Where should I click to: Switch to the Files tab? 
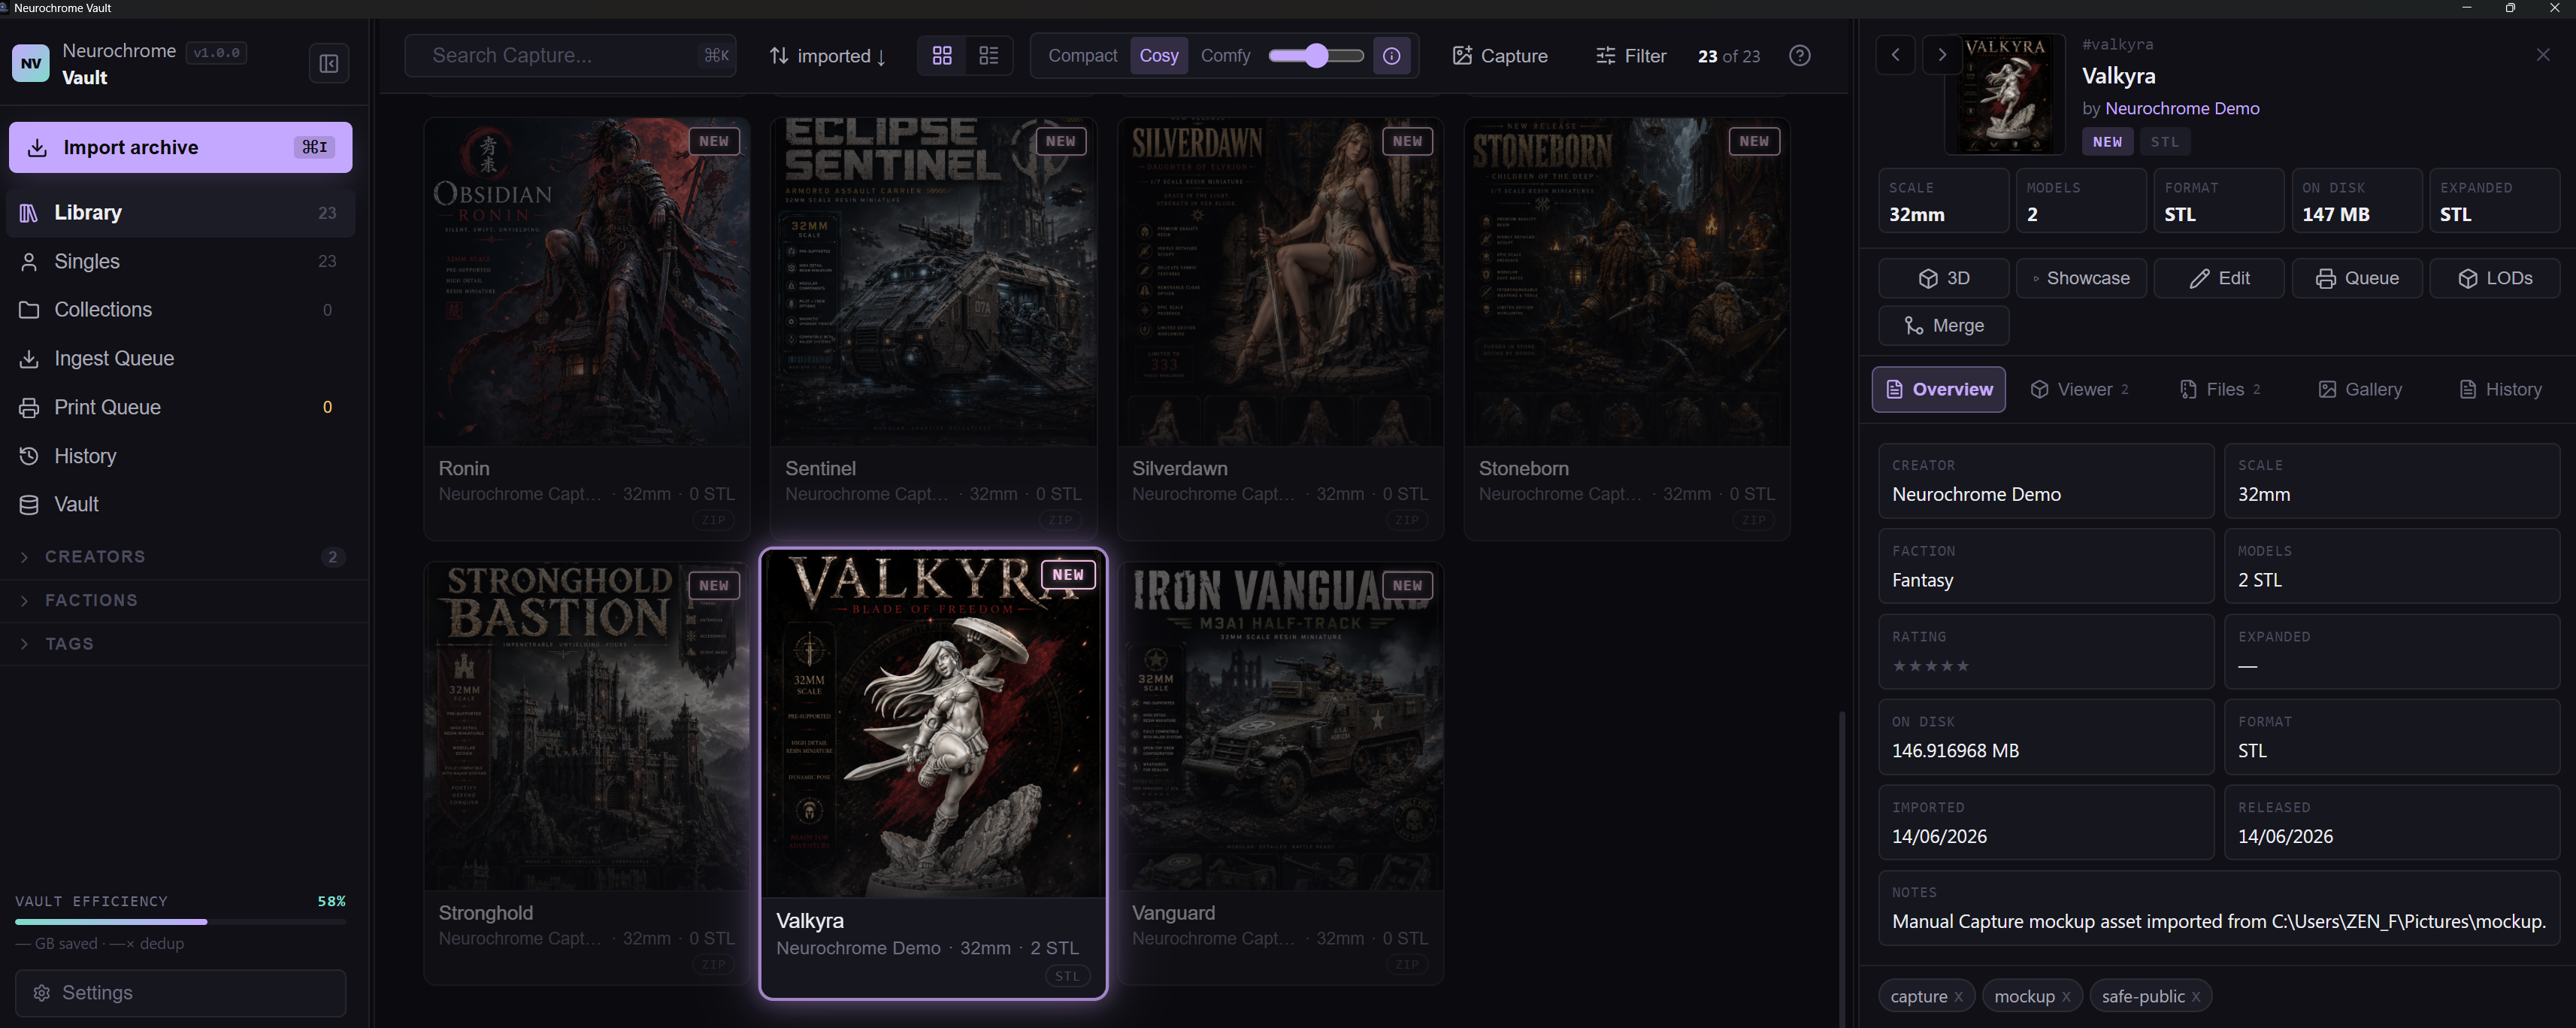click(x=2220, y=390)
